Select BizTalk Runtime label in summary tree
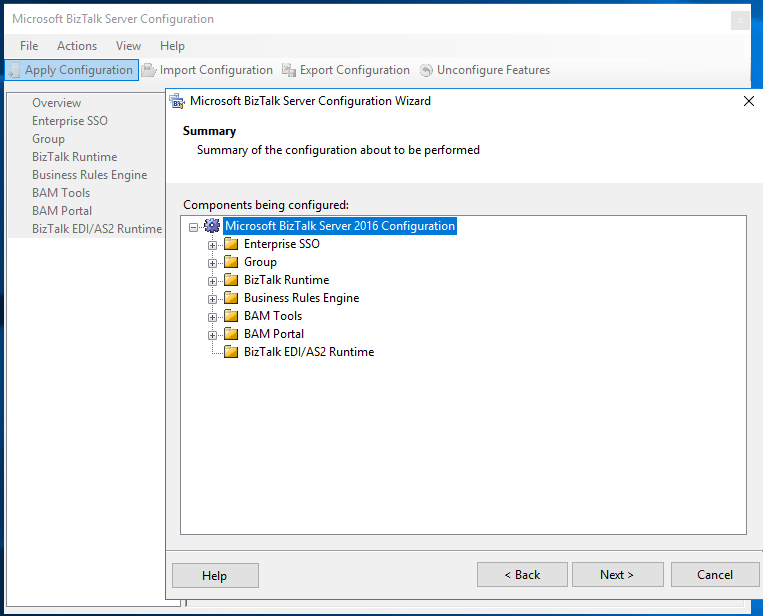The height and width of the screenshot is (616, 763). (x=287, y=280)
